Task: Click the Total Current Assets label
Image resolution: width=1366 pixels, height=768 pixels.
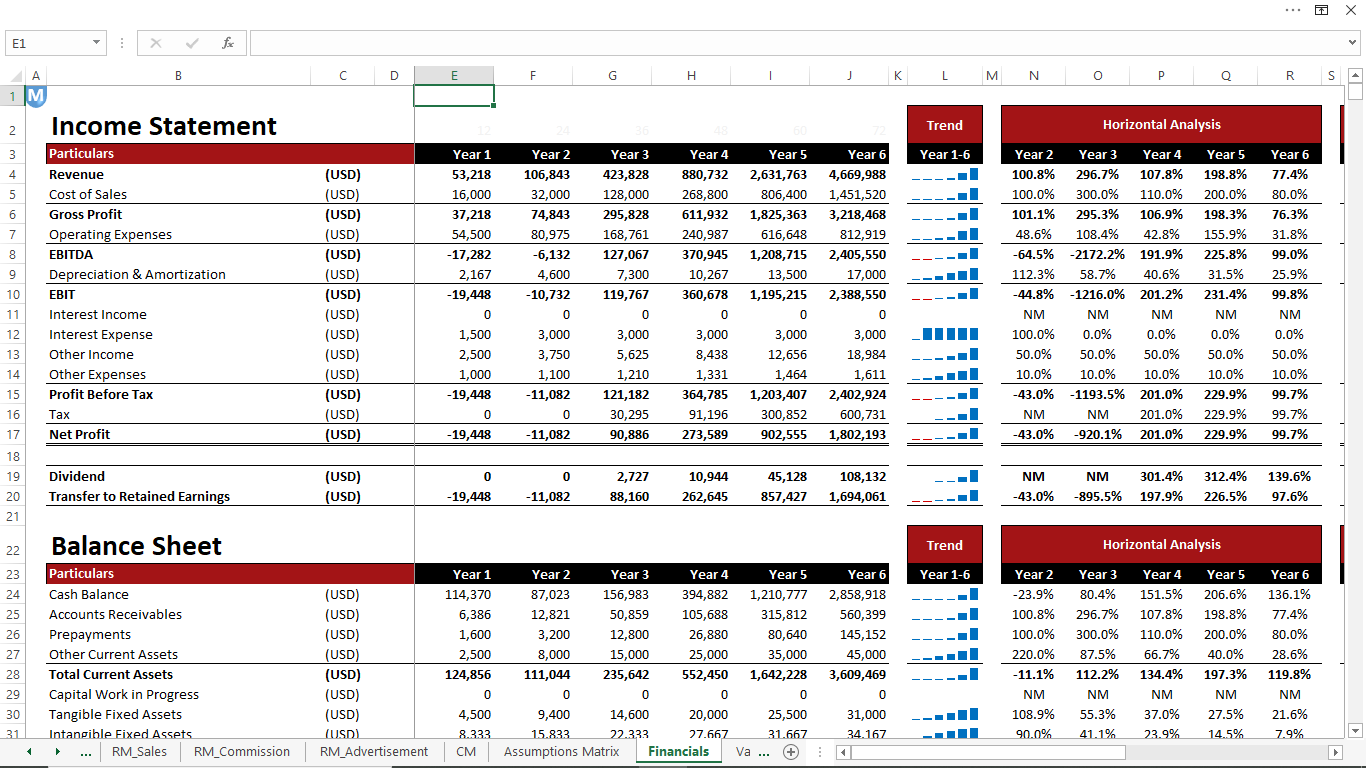Action: point(113,675)
